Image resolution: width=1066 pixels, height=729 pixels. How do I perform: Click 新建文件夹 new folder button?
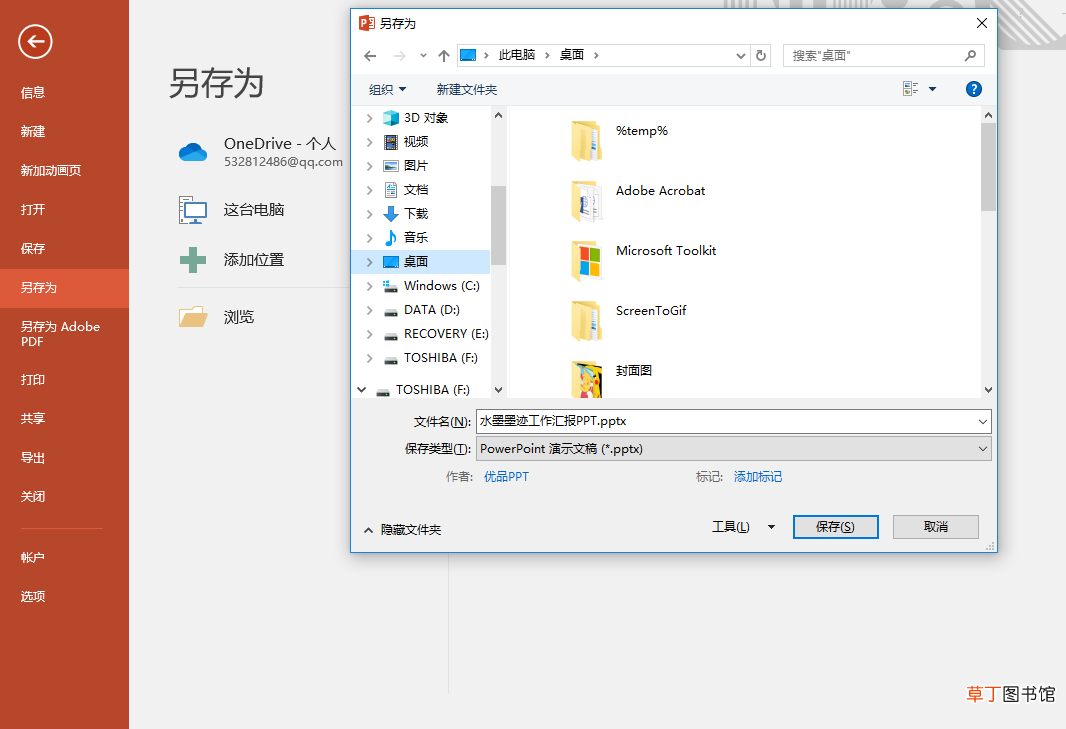point(466,90)
